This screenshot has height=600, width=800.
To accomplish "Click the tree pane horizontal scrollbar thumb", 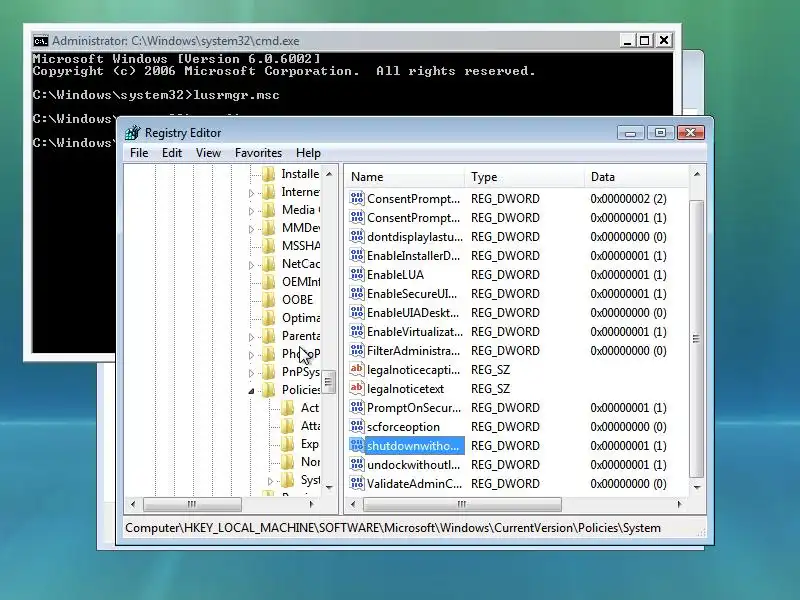I will [x=192, y=504].
